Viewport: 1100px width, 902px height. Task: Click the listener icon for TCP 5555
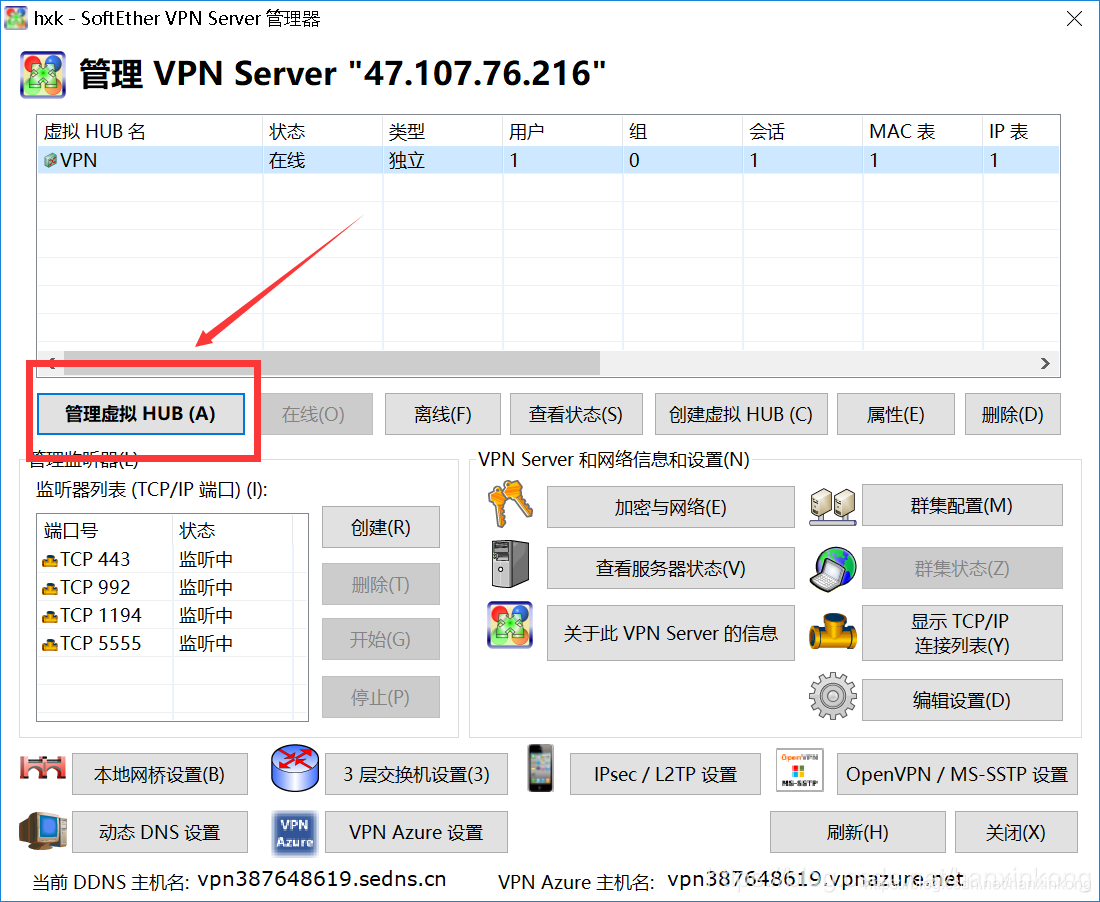50,645
